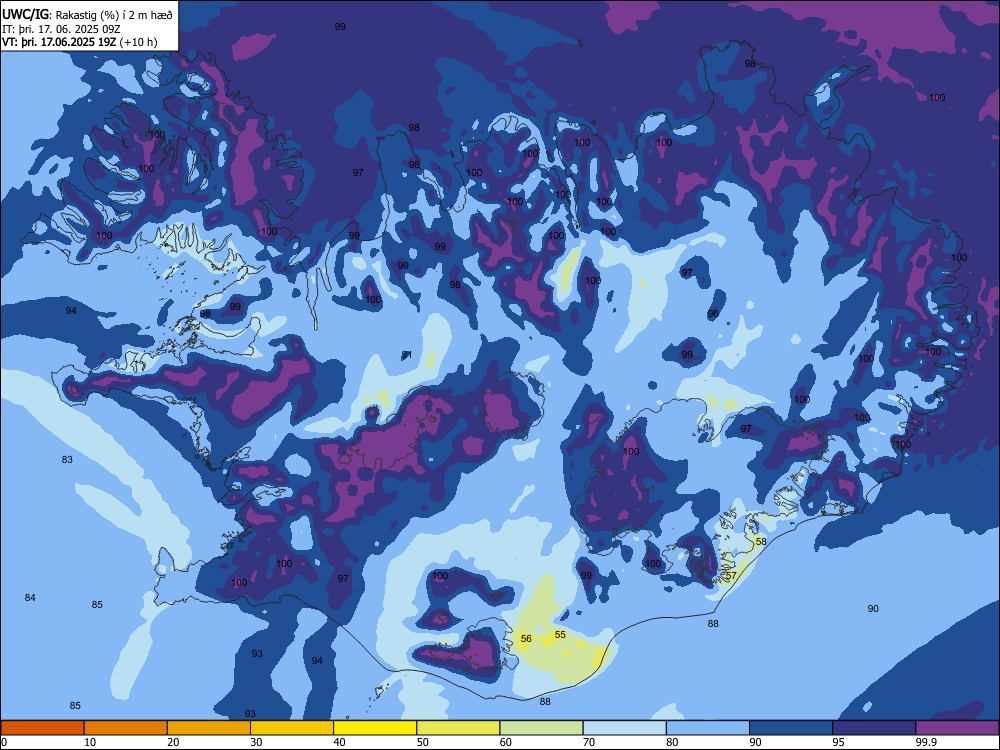
Task: Select the bright yellow 40–50 legend swatch
Action: click(x=375, y=728)
